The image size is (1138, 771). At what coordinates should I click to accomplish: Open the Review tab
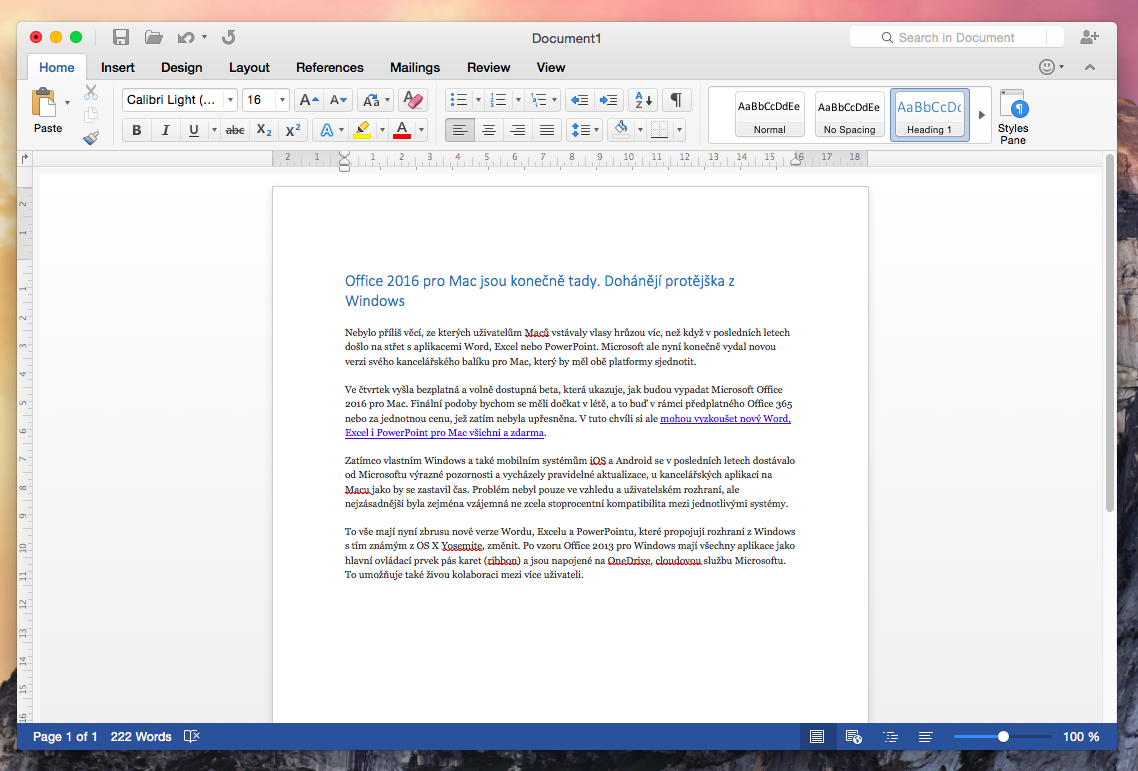[x=488, y=68]
